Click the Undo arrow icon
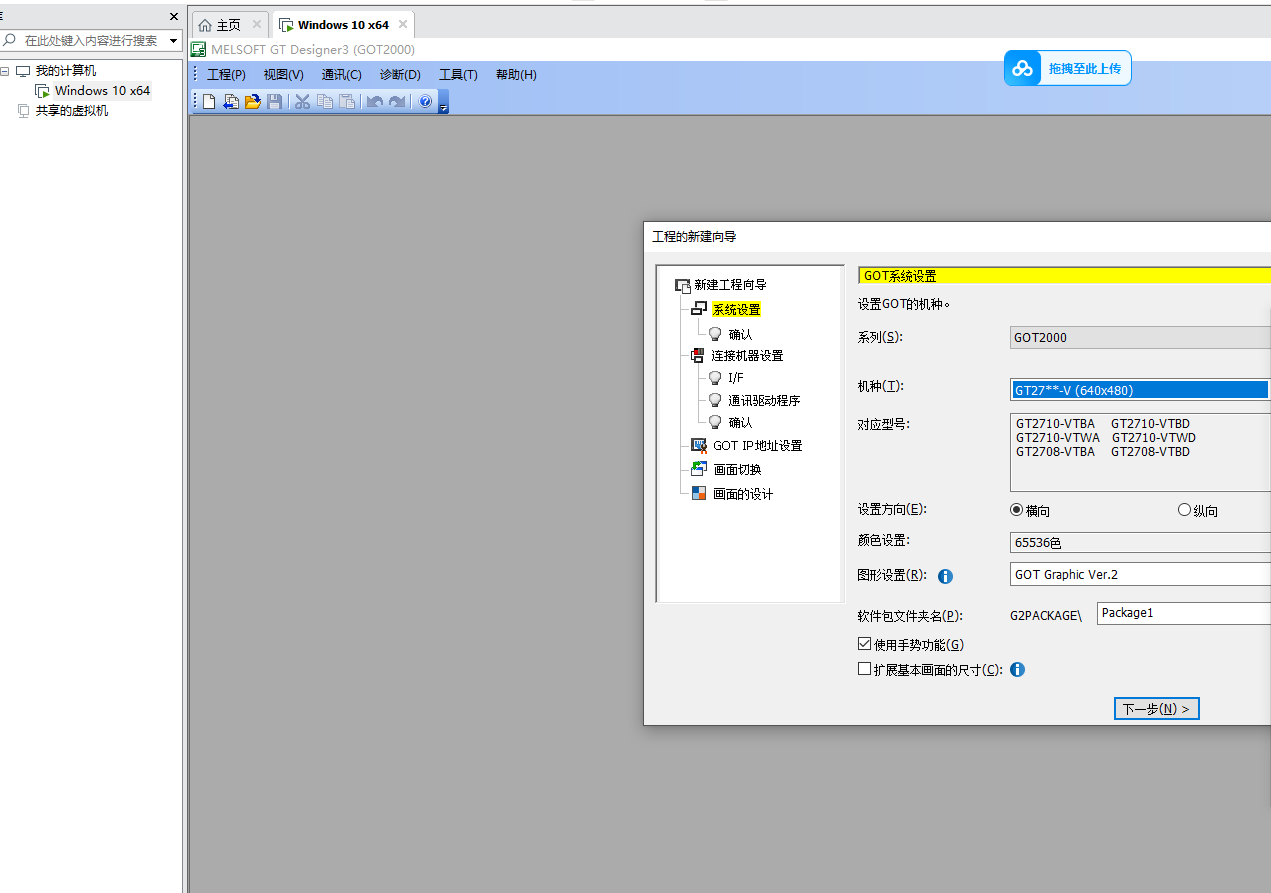Viewport: 1271px width, 893px height. [x=375, y=102]
